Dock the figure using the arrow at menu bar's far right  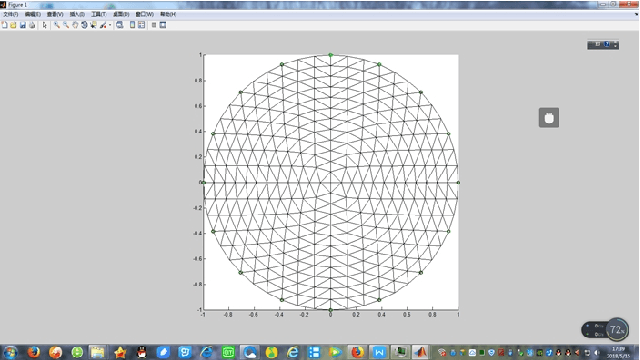[636, 14]
